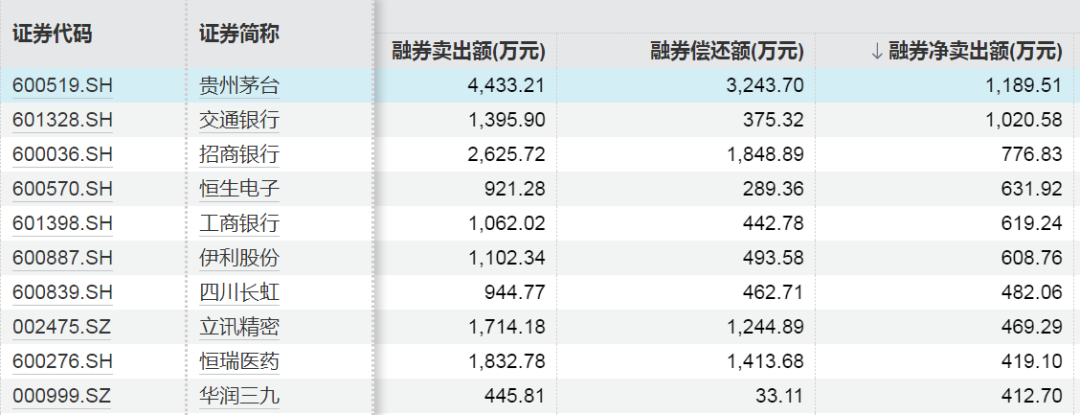
Task: Click the net value 1,189.51
Action: pos(1025,86)
